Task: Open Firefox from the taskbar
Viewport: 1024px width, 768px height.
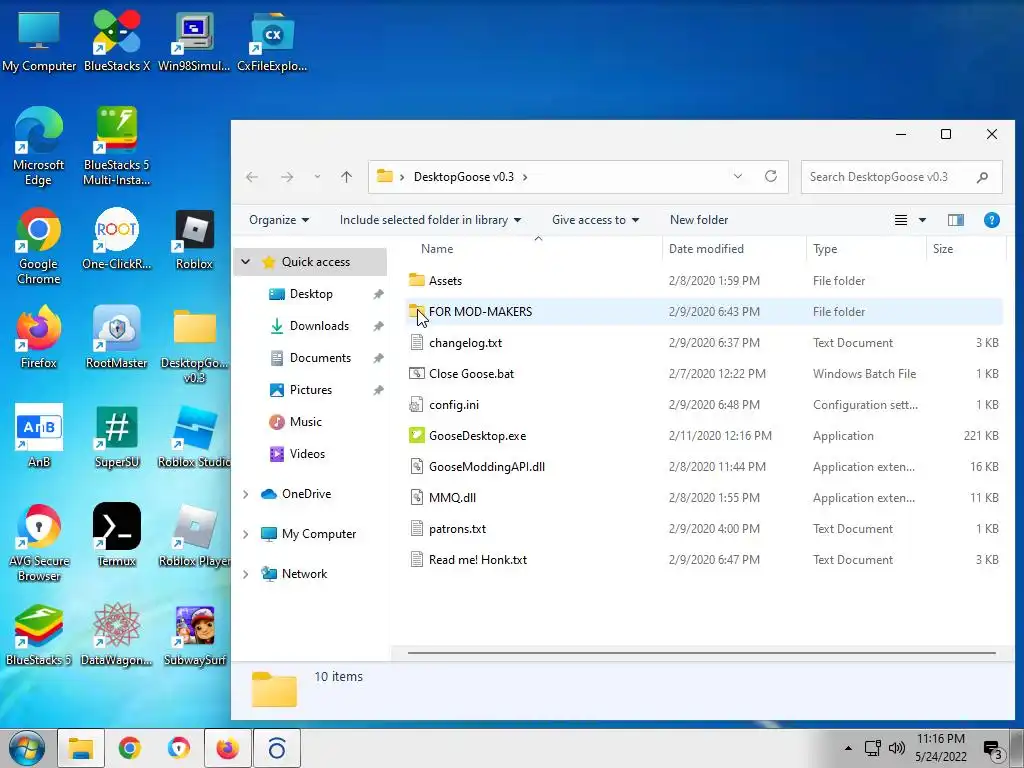Action: point(227,748)
